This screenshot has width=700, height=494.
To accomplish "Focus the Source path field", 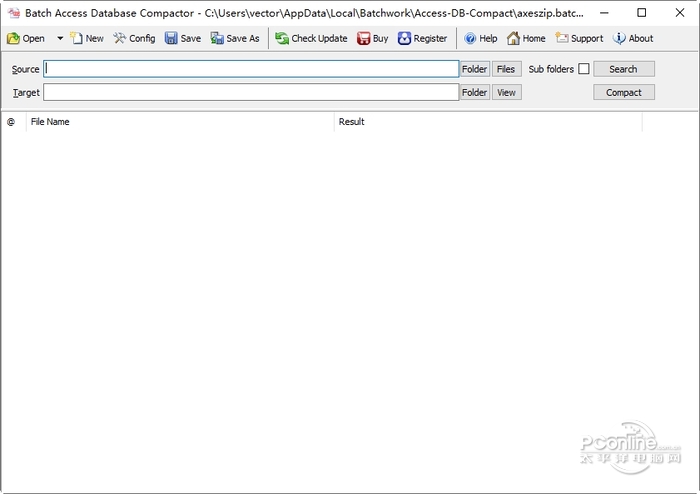I will point(251,69).
